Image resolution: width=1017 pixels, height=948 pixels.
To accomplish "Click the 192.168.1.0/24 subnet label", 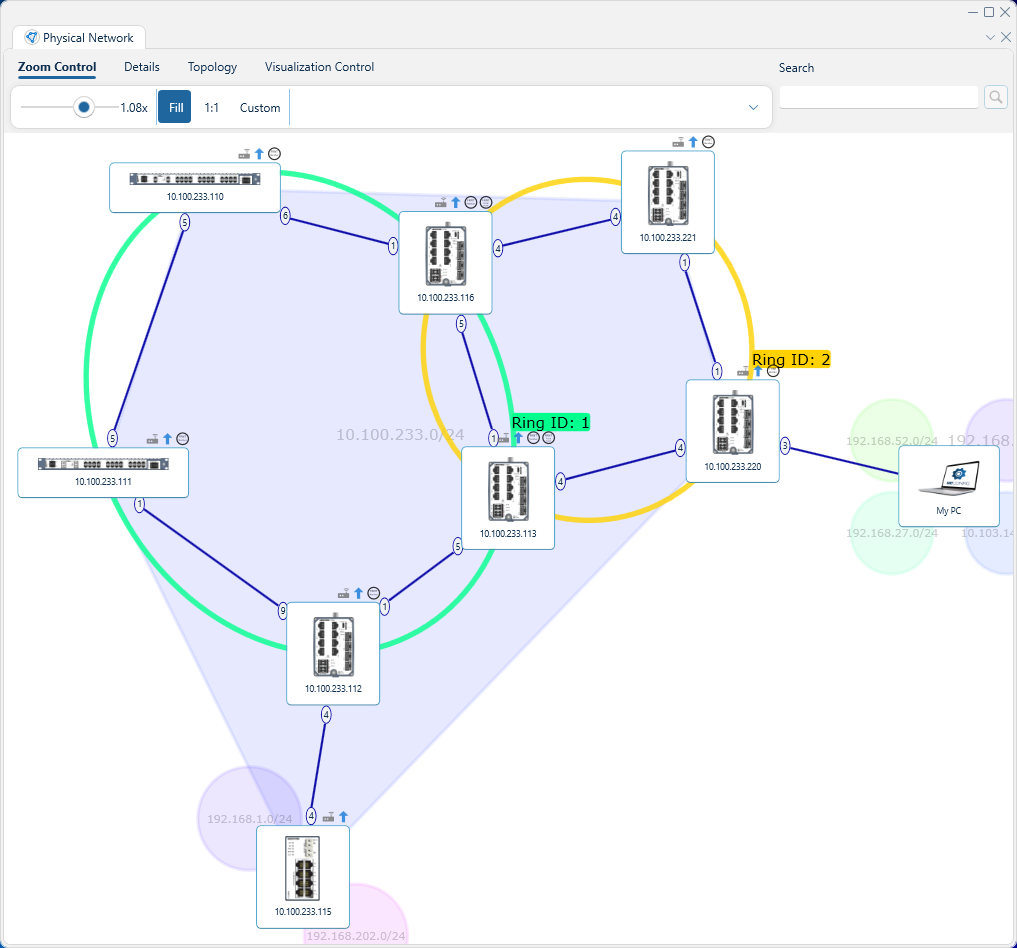I will pyautogui.click(x=250, y=819).
